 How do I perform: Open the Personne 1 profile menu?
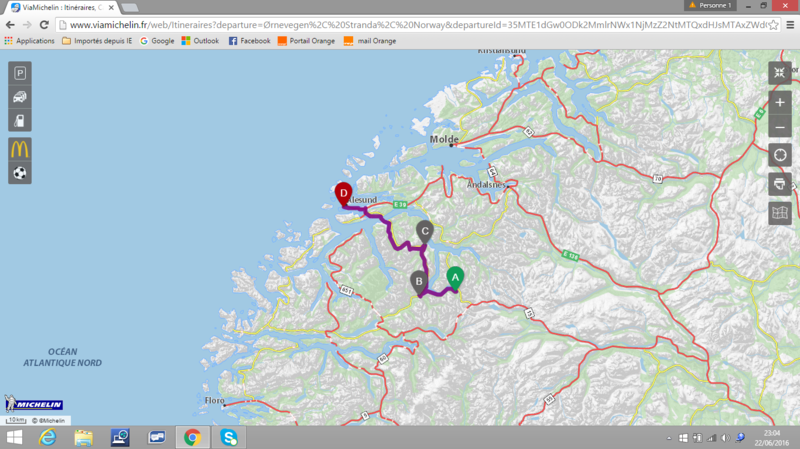click(710, 5)
